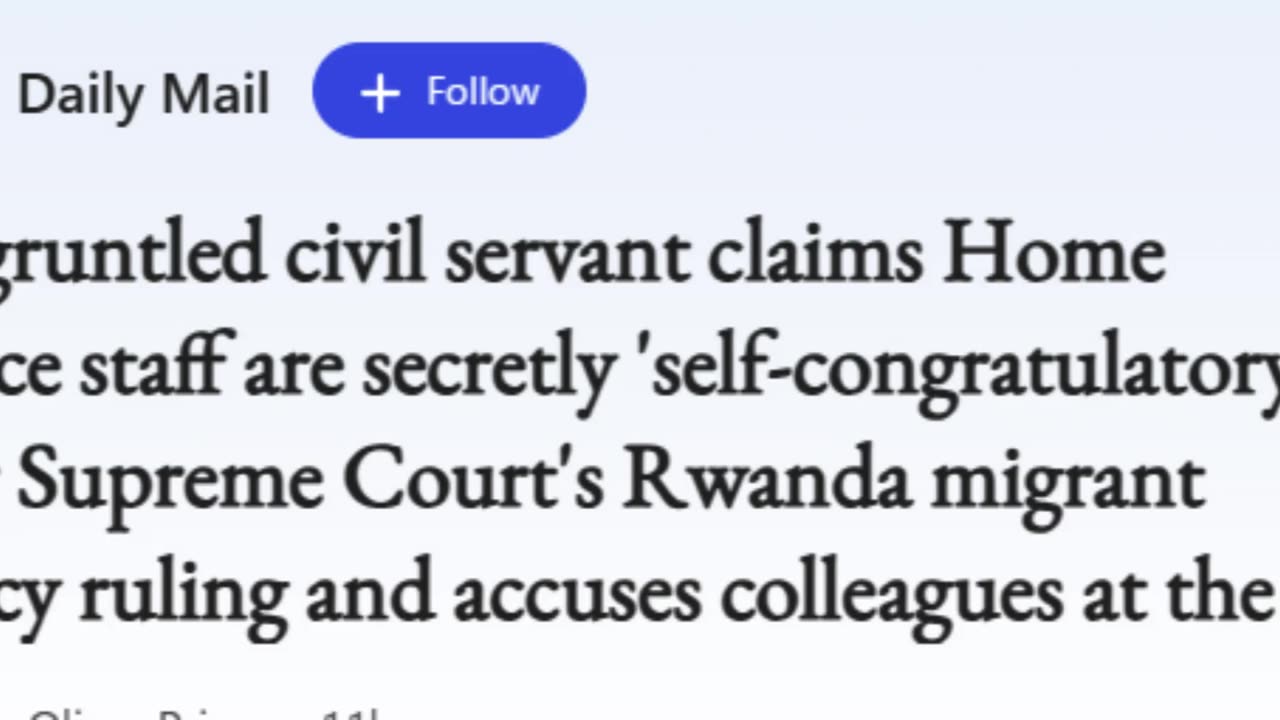Open the Daily Mail publisher name
The height and width of the screenshot is (720, 1280).
point(144,96)
